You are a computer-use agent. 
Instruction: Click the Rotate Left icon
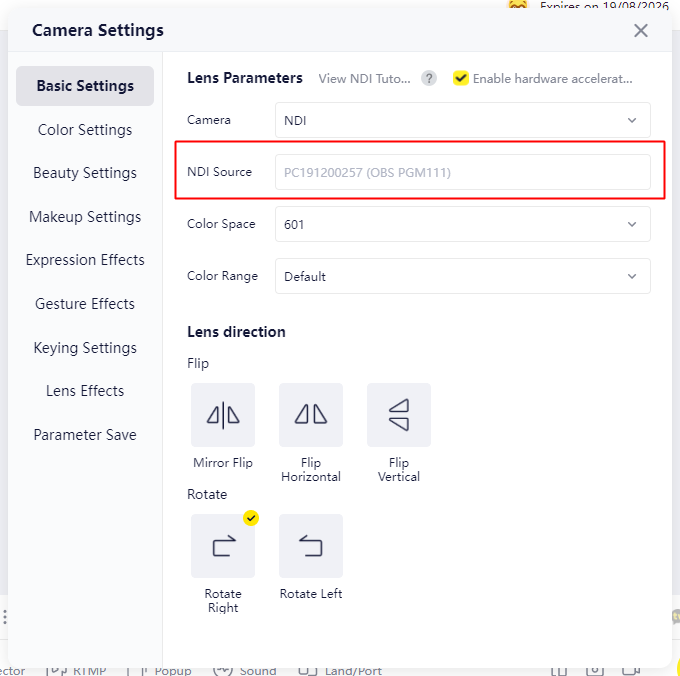311,546
